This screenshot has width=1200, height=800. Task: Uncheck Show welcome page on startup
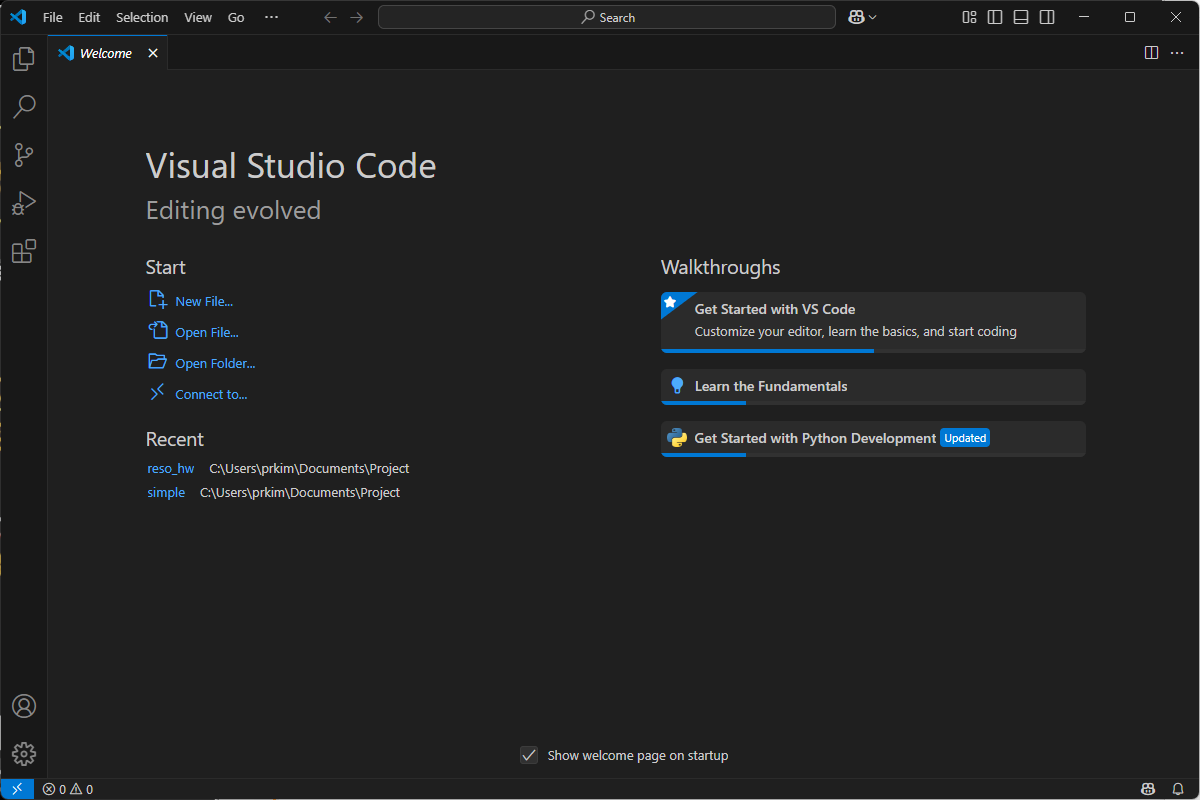[530, 755]
